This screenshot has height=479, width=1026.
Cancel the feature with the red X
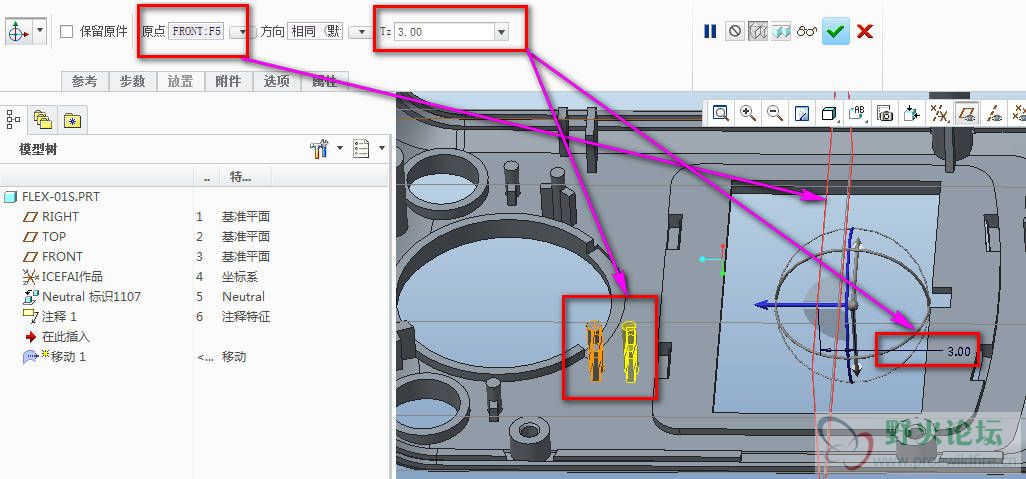865,31
